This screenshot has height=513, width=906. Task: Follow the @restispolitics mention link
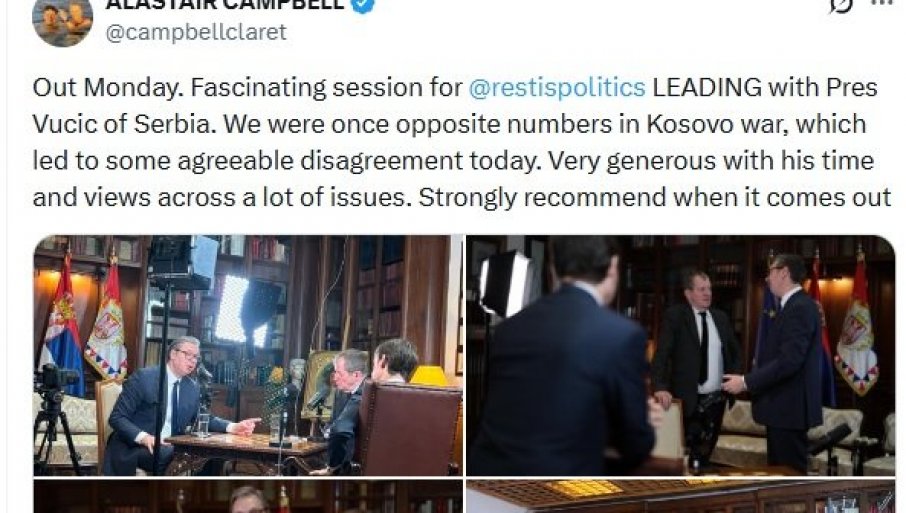556,87
